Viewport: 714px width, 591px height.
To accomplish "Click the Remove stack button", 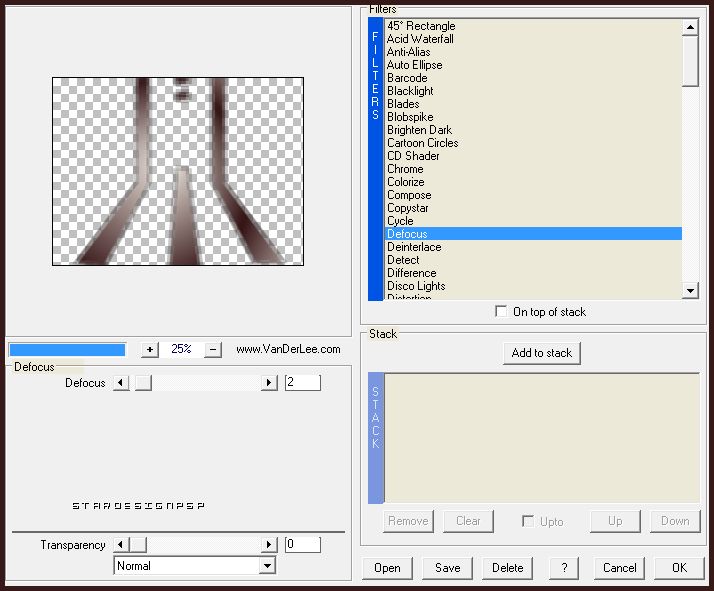I will (x=408, y=521).
